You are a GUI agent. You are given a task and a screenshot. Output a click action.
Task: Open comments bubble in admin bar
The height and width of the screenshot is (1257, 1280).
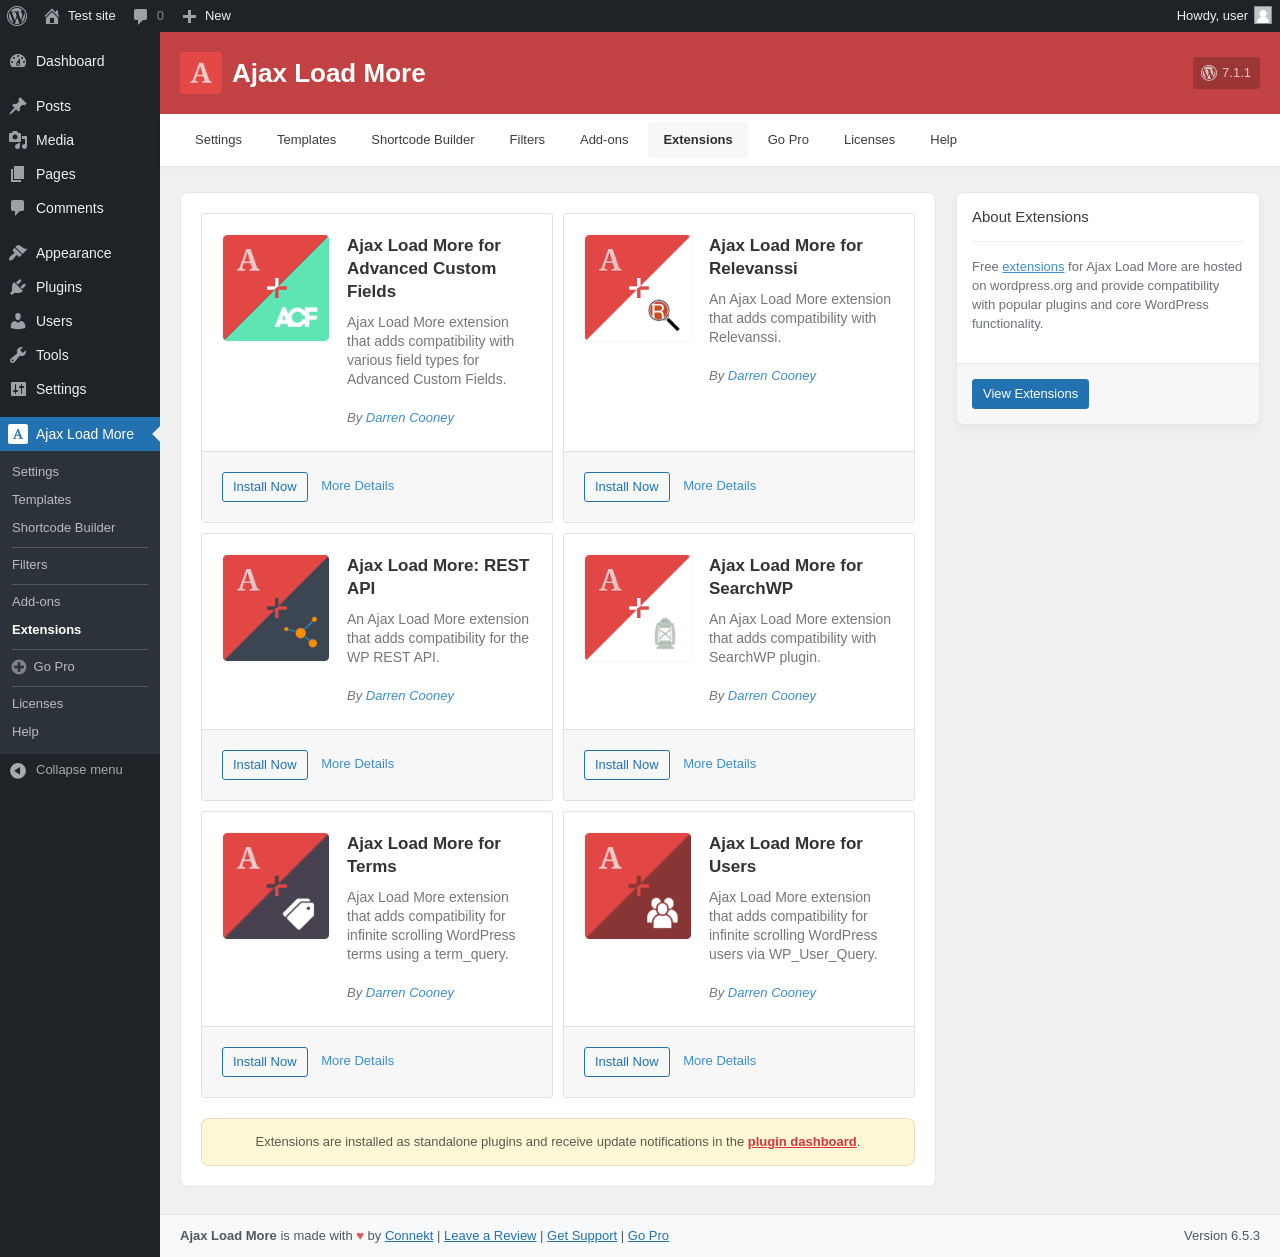tap(141, 16)
